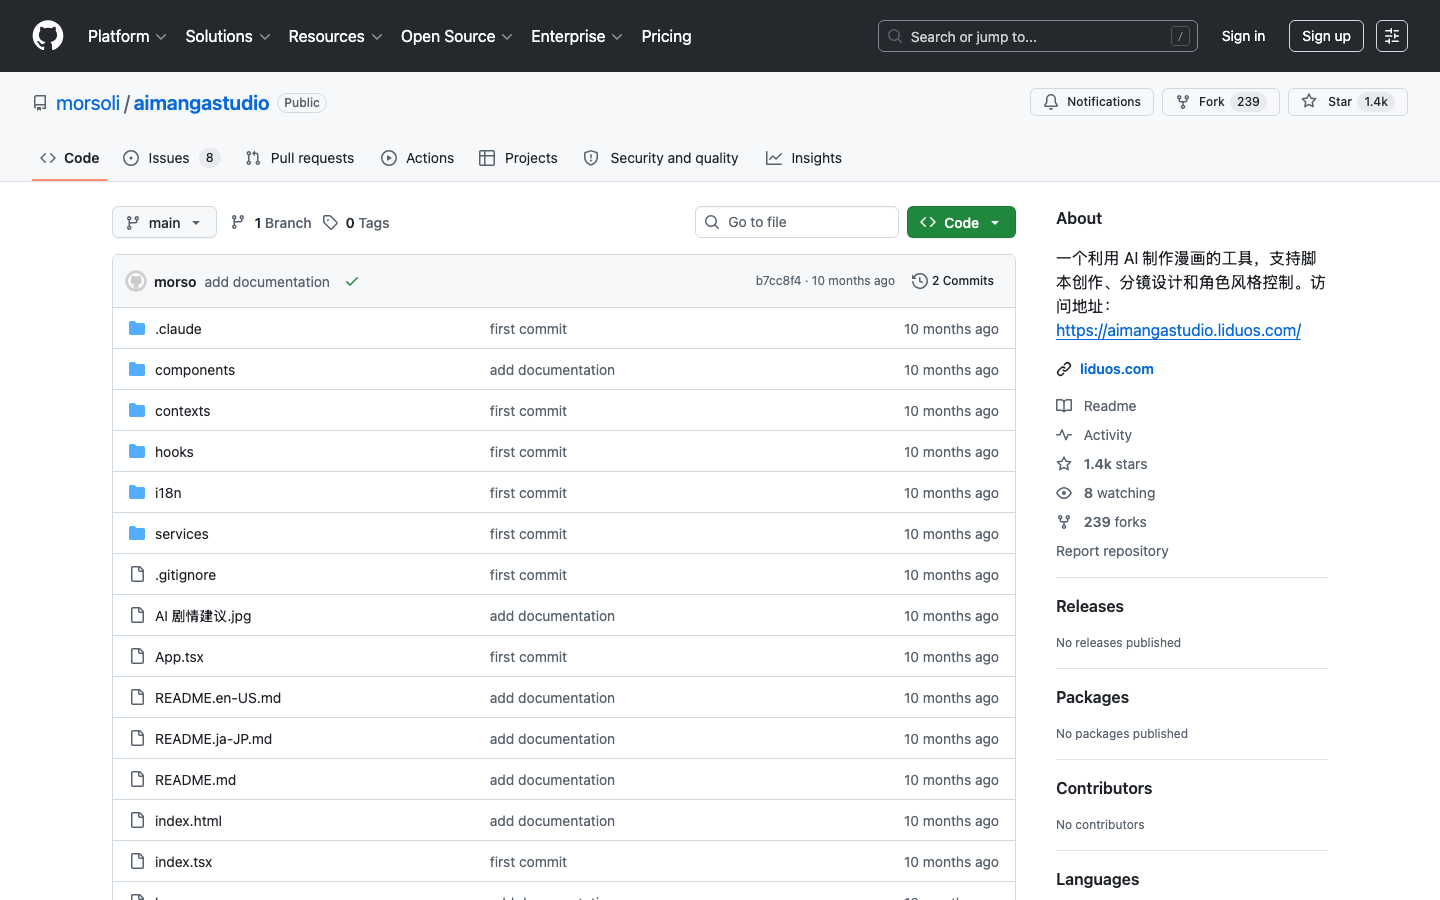Open the README.en-US.md file

point(218,698)
